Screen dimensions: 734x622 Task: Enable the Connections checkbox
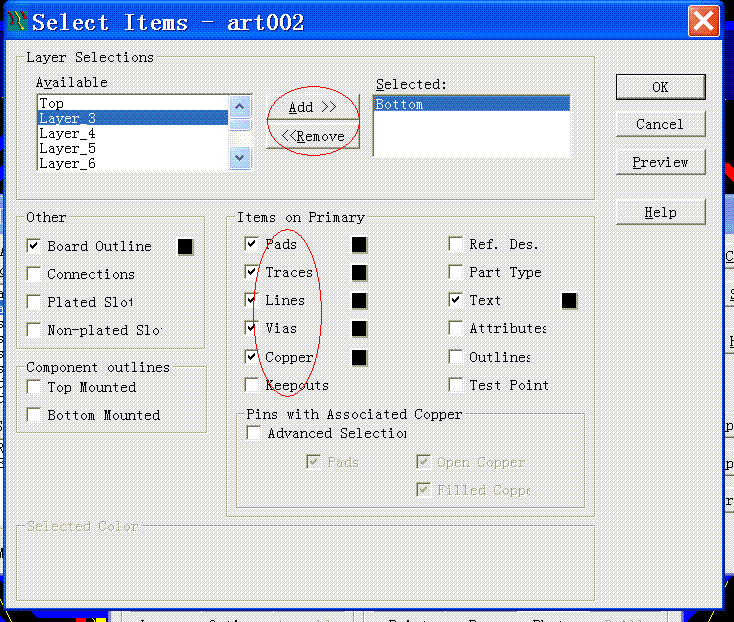pyautogui.click(x=33, y=274)
